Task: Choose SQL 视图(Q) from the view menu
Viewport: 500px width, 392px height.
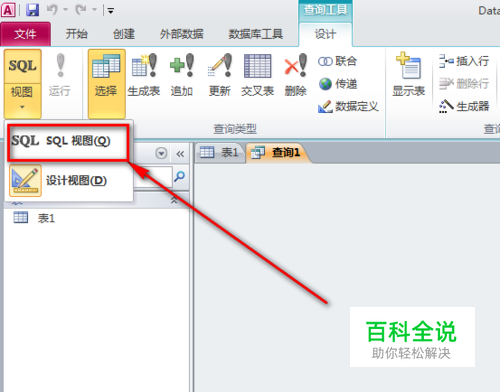Action: point(68,141)
